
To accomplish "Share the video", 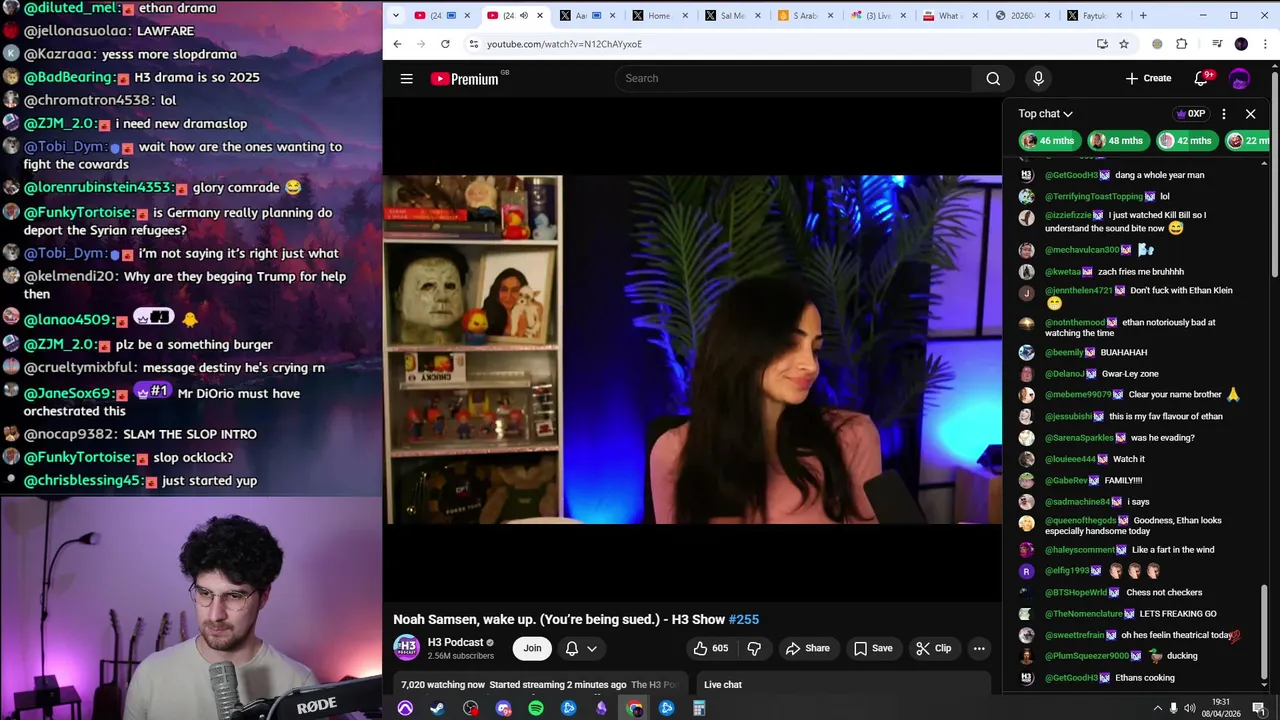I will pos(807,648).
